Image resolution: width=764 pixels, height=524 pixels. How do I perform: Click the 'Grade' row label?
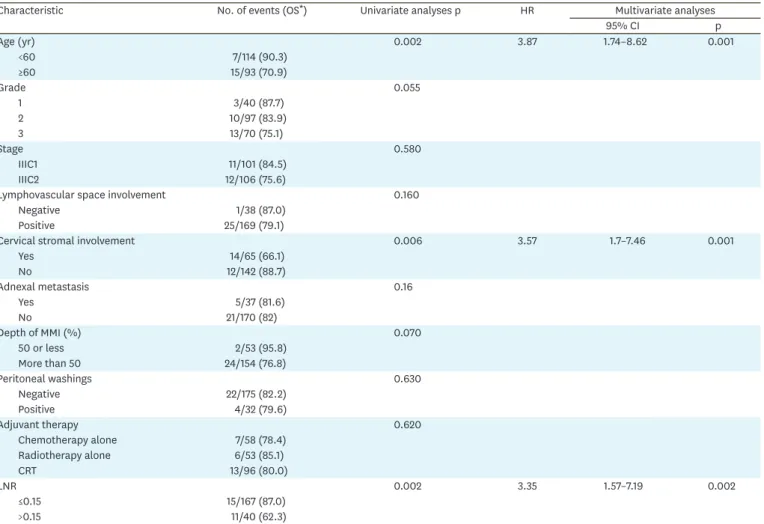tap(13, 88)
